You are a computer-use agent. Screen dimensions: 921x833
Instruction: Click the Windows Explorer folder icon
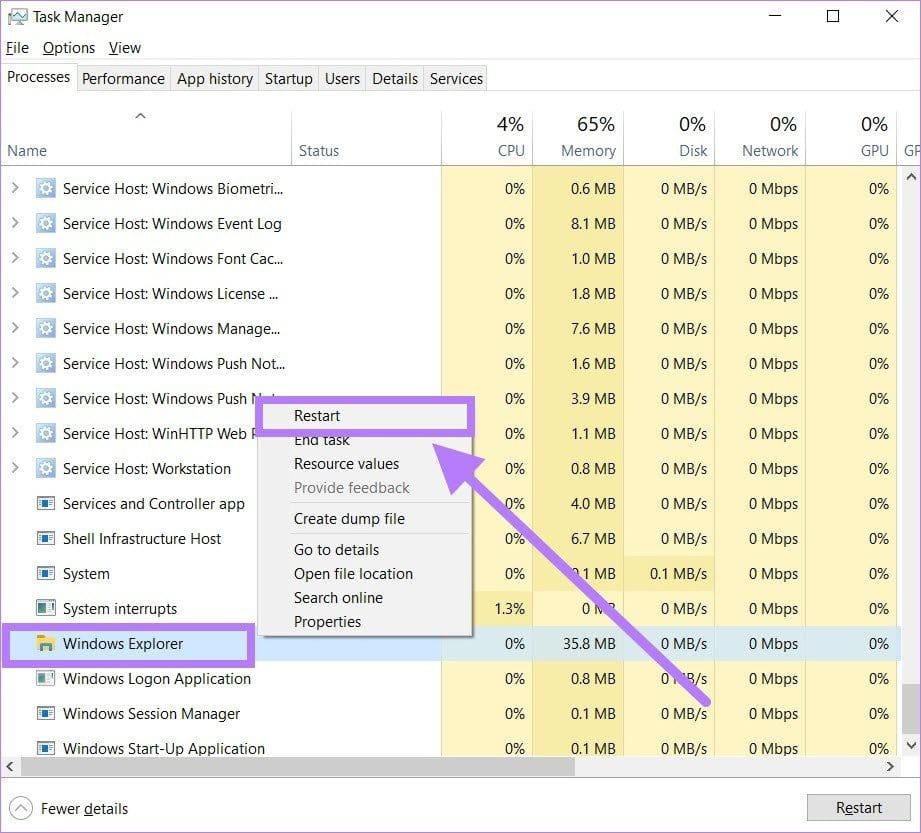pos(45,643)
